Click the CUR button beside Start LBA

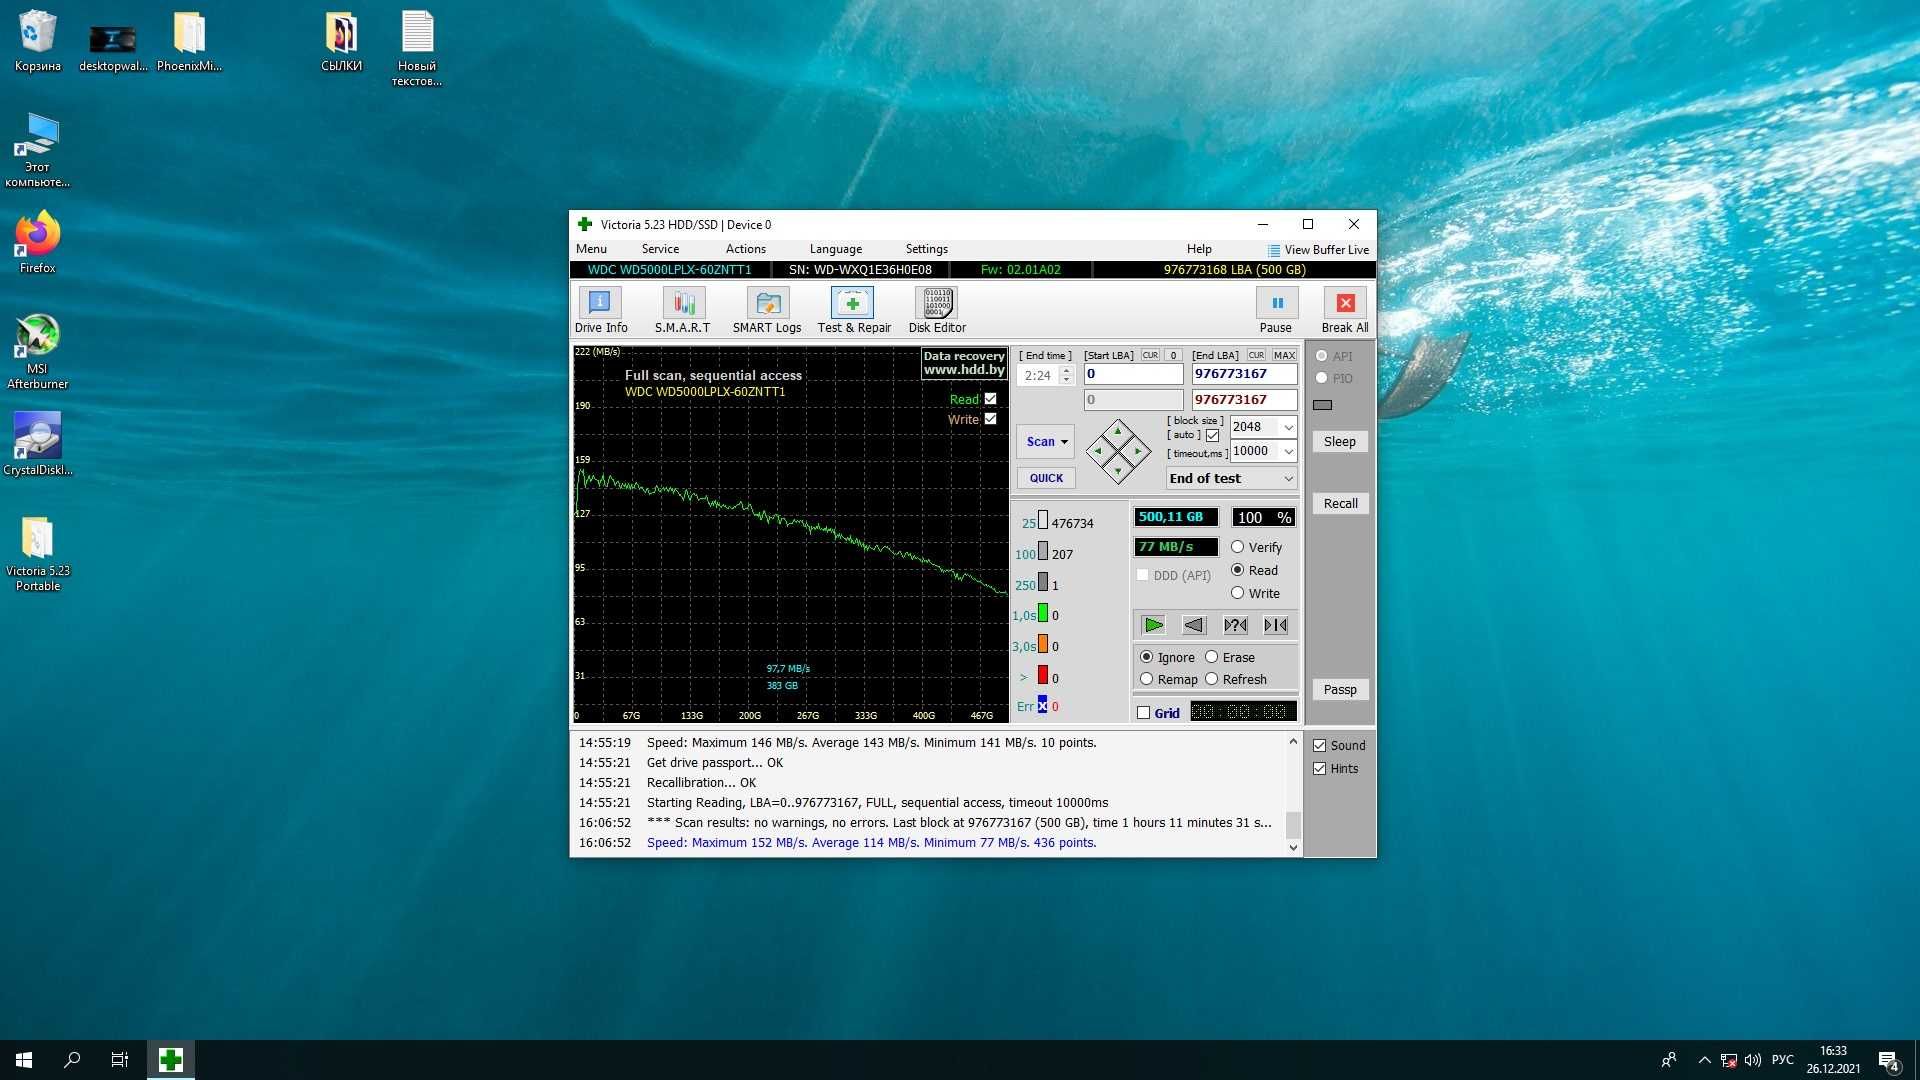coord(1150,355)
